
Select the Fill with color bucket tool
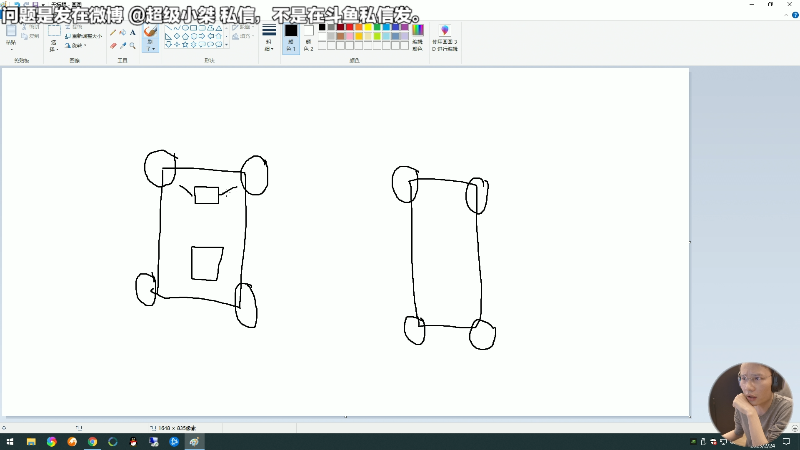click(x=122, y=33)
